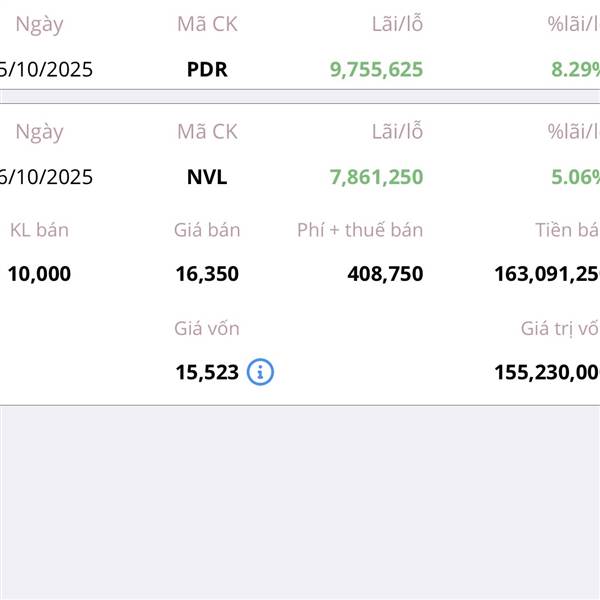This screenshot has width=600, height=600.
Task: Click the sale proceeds amount starting 163,091
Action: coord(546,274)
